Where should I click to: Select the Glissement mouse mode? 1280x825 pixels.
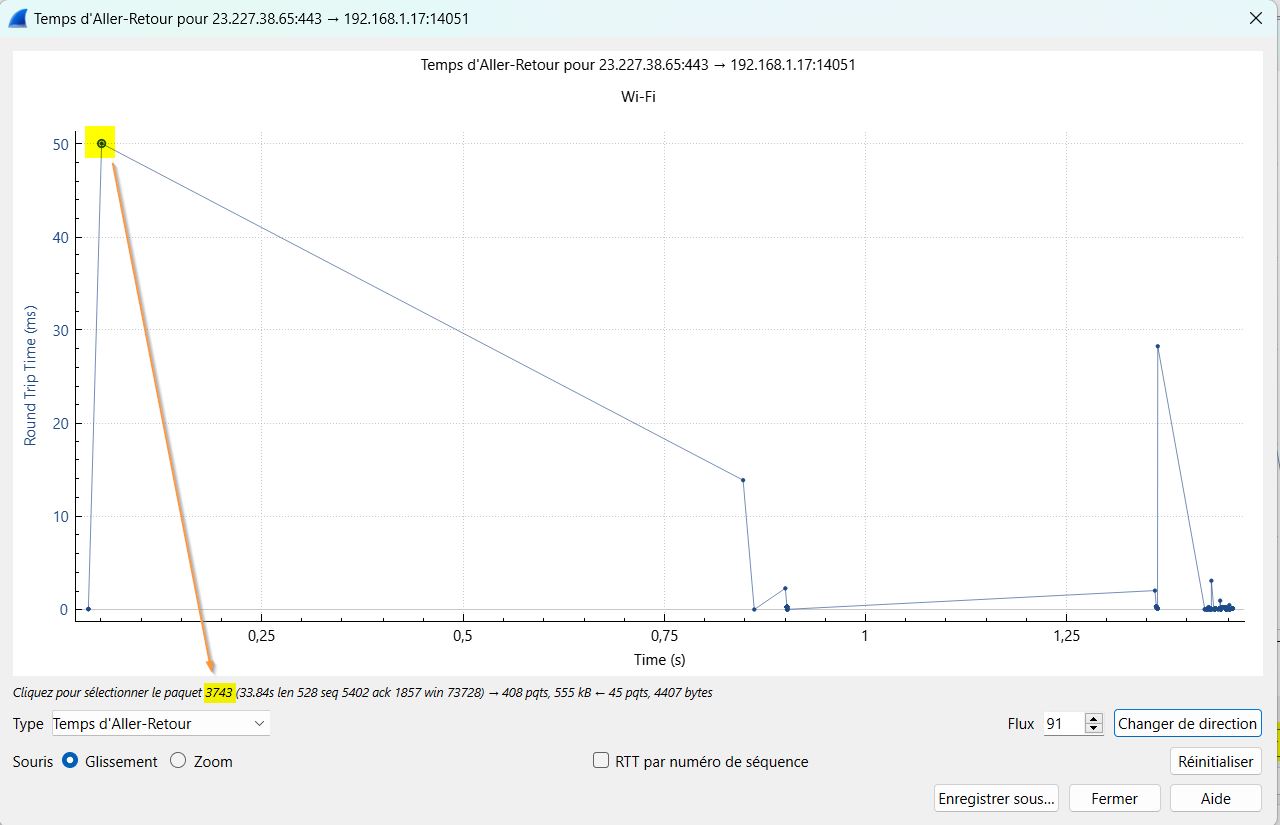70,761
